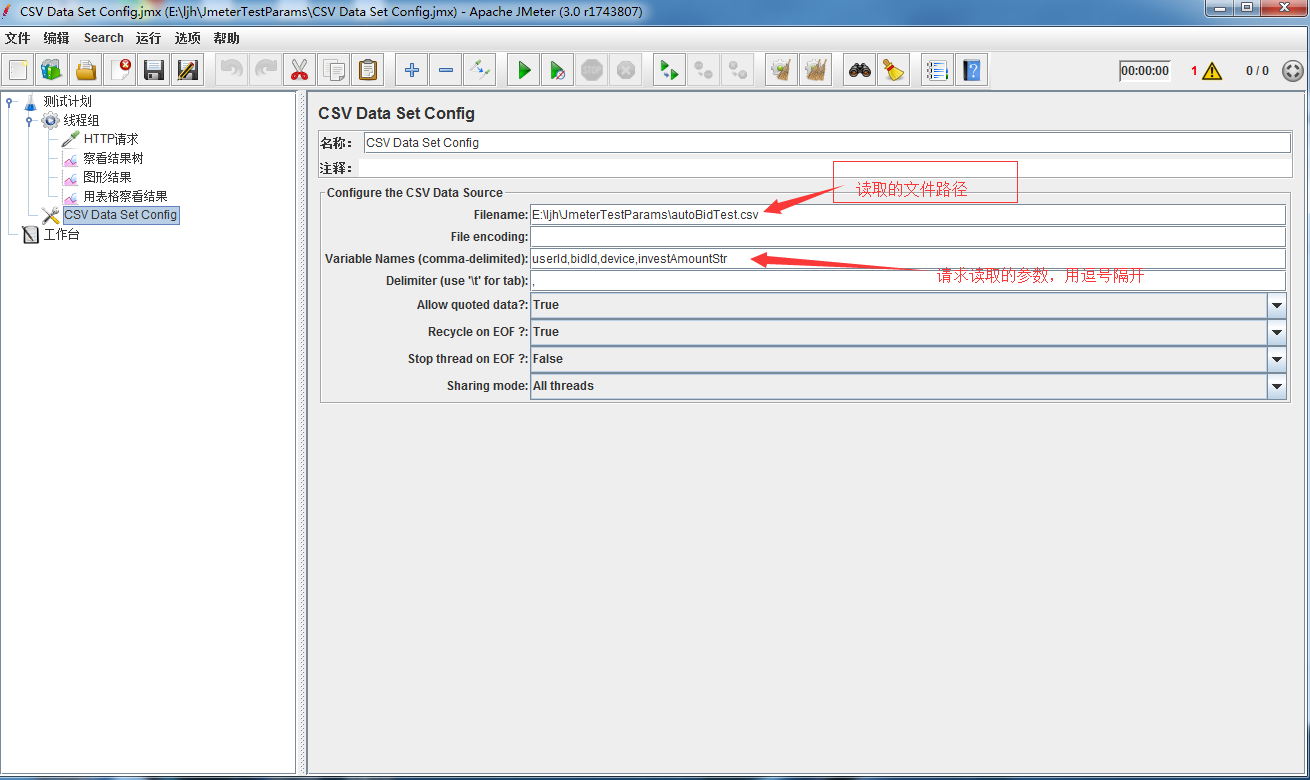Viewport: 1310px width, 780px height.
Task: Click the Collapse All minus icon
Action: (x=446, y=70)
